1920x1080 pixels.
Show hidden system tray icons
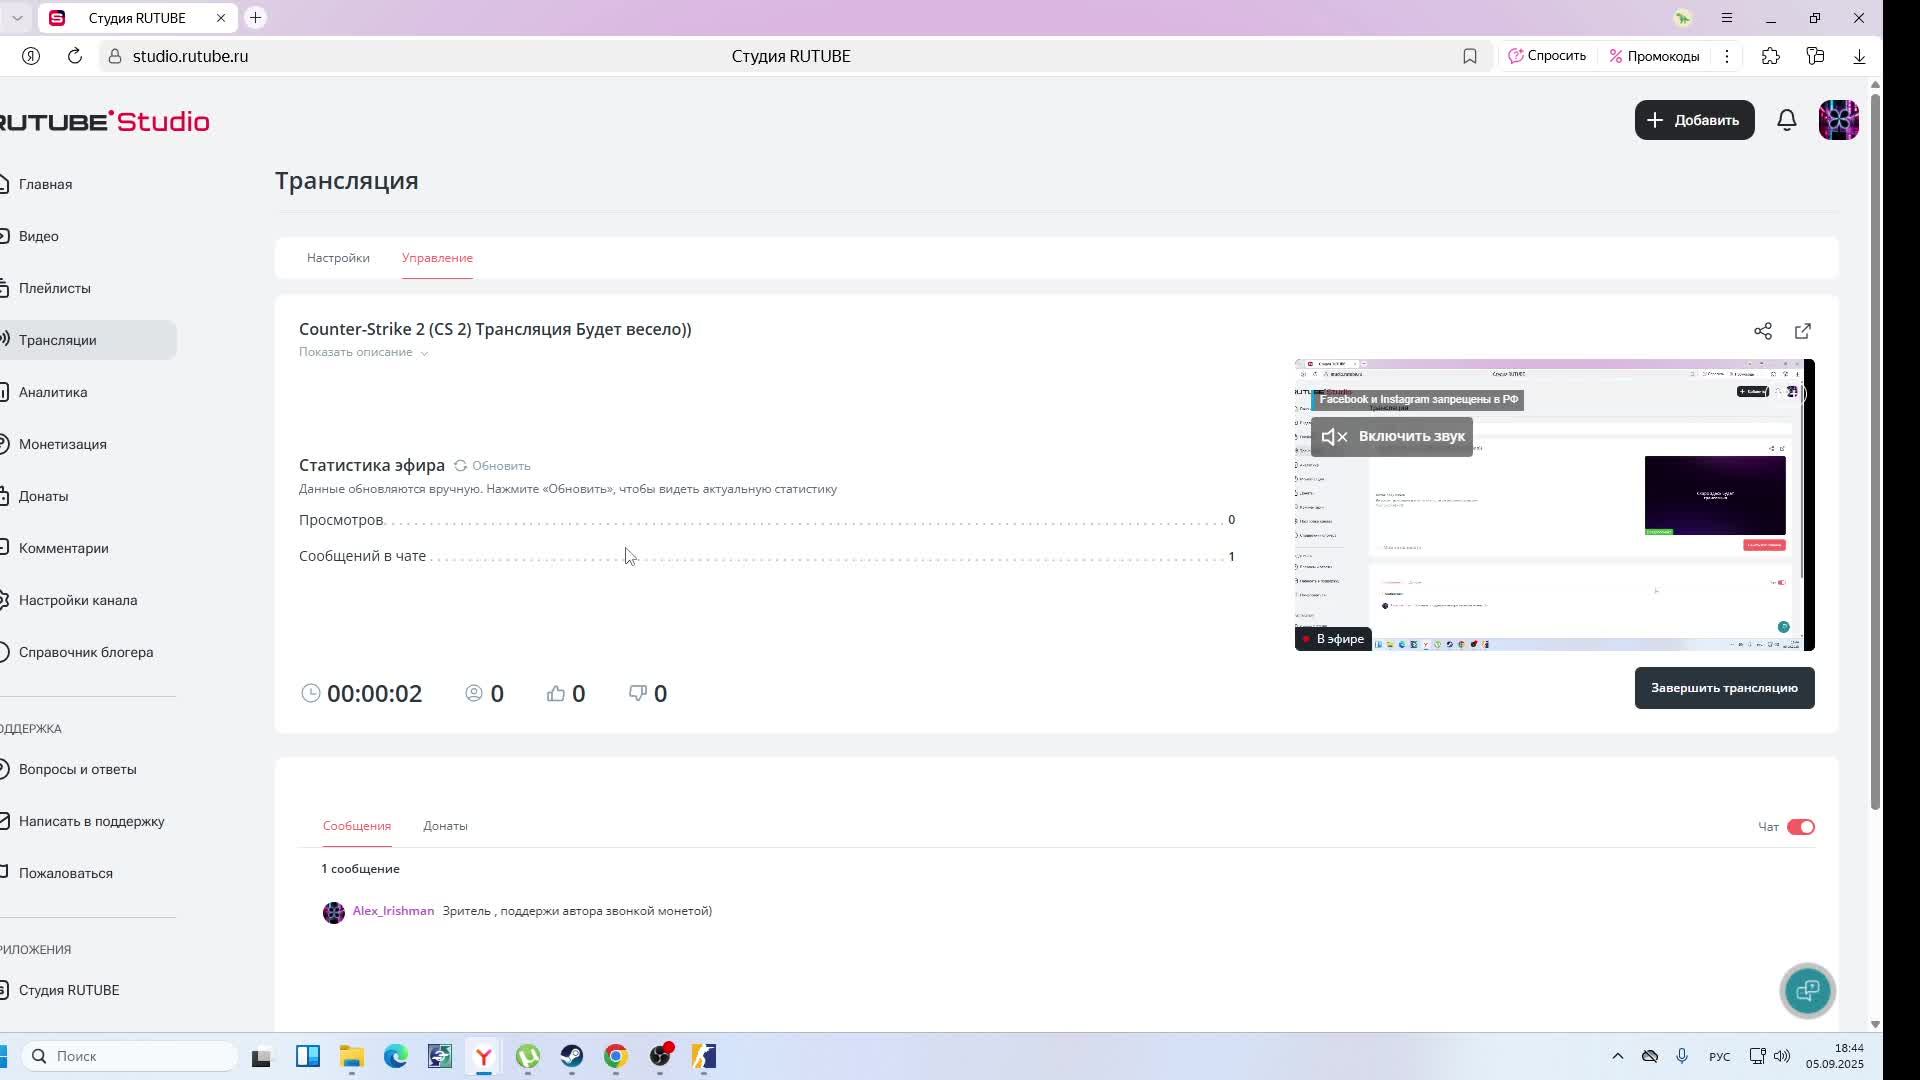[1617, 1056]
